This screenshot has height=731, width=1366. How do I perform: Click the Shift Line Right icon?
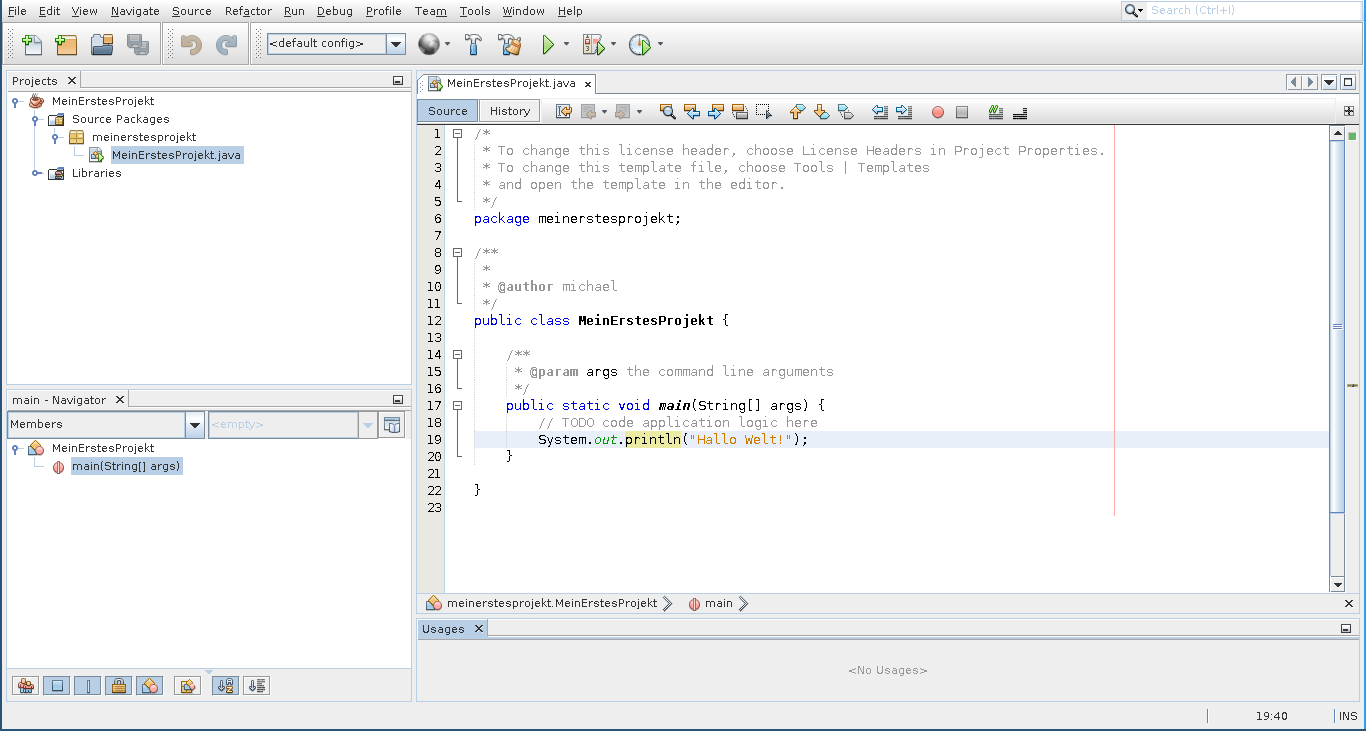point(904,112)
